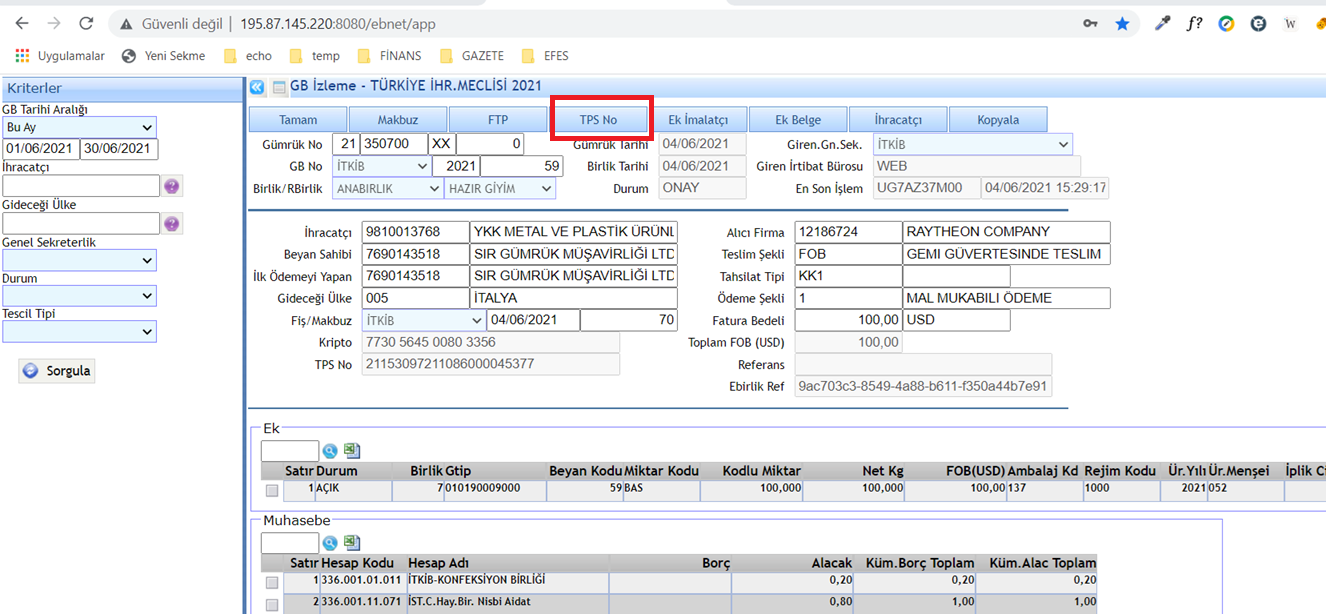Click the browser address bar URL
The image size is (1326, 614).
tap(338, 23)
